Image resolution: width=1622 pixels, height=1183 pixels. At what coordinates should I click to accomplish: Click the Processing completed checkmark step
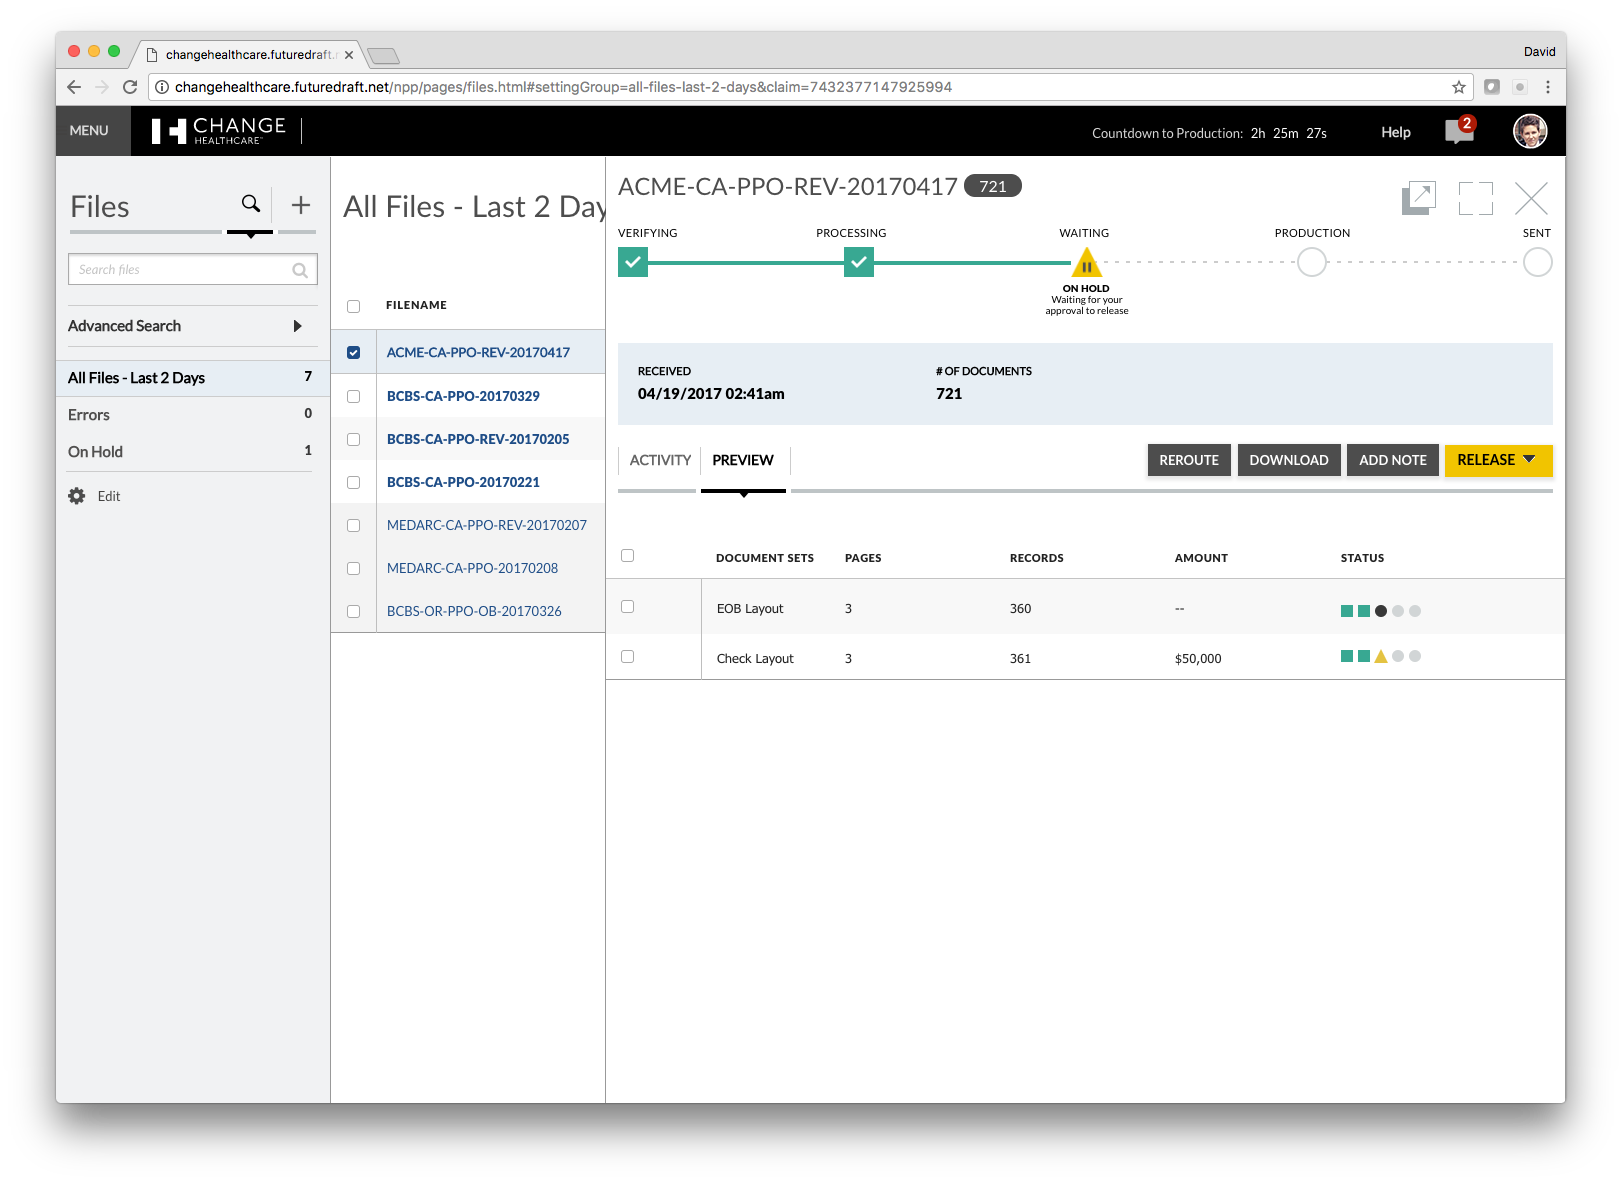pyautogui.click(x=859, y=262)
